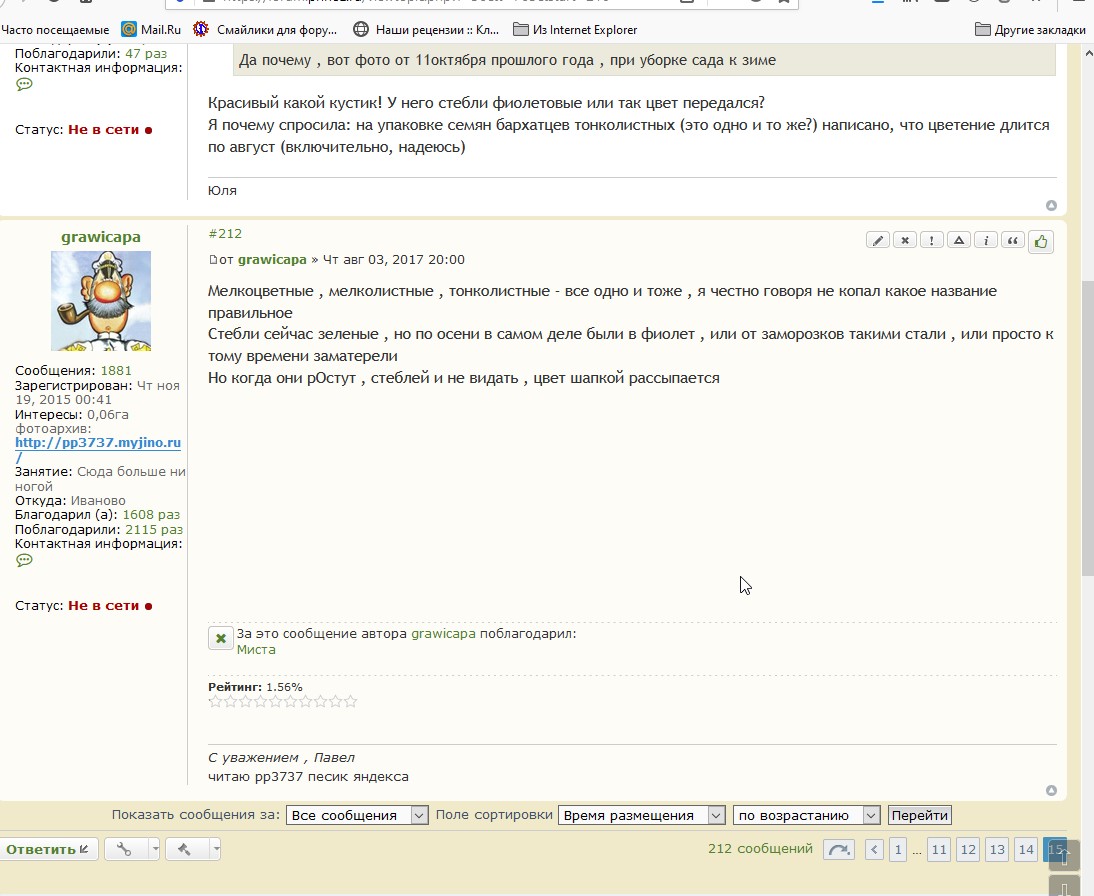This screenshot has height=896, width=1094.
Task: Click the Ответить reply button
Action: (47, 849)
